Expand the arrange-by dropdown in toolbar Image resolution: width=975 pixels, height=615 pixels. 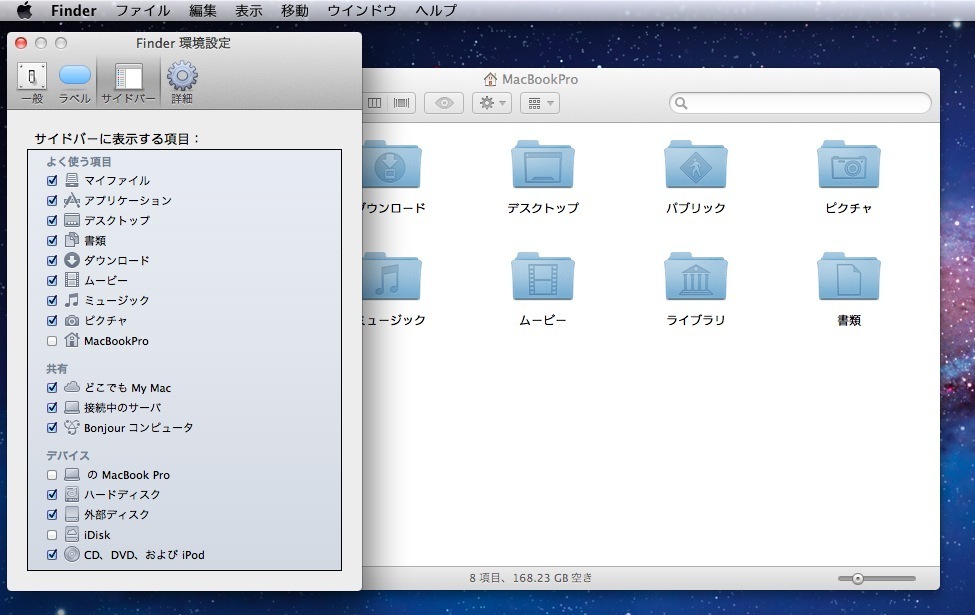coord(539,103)
